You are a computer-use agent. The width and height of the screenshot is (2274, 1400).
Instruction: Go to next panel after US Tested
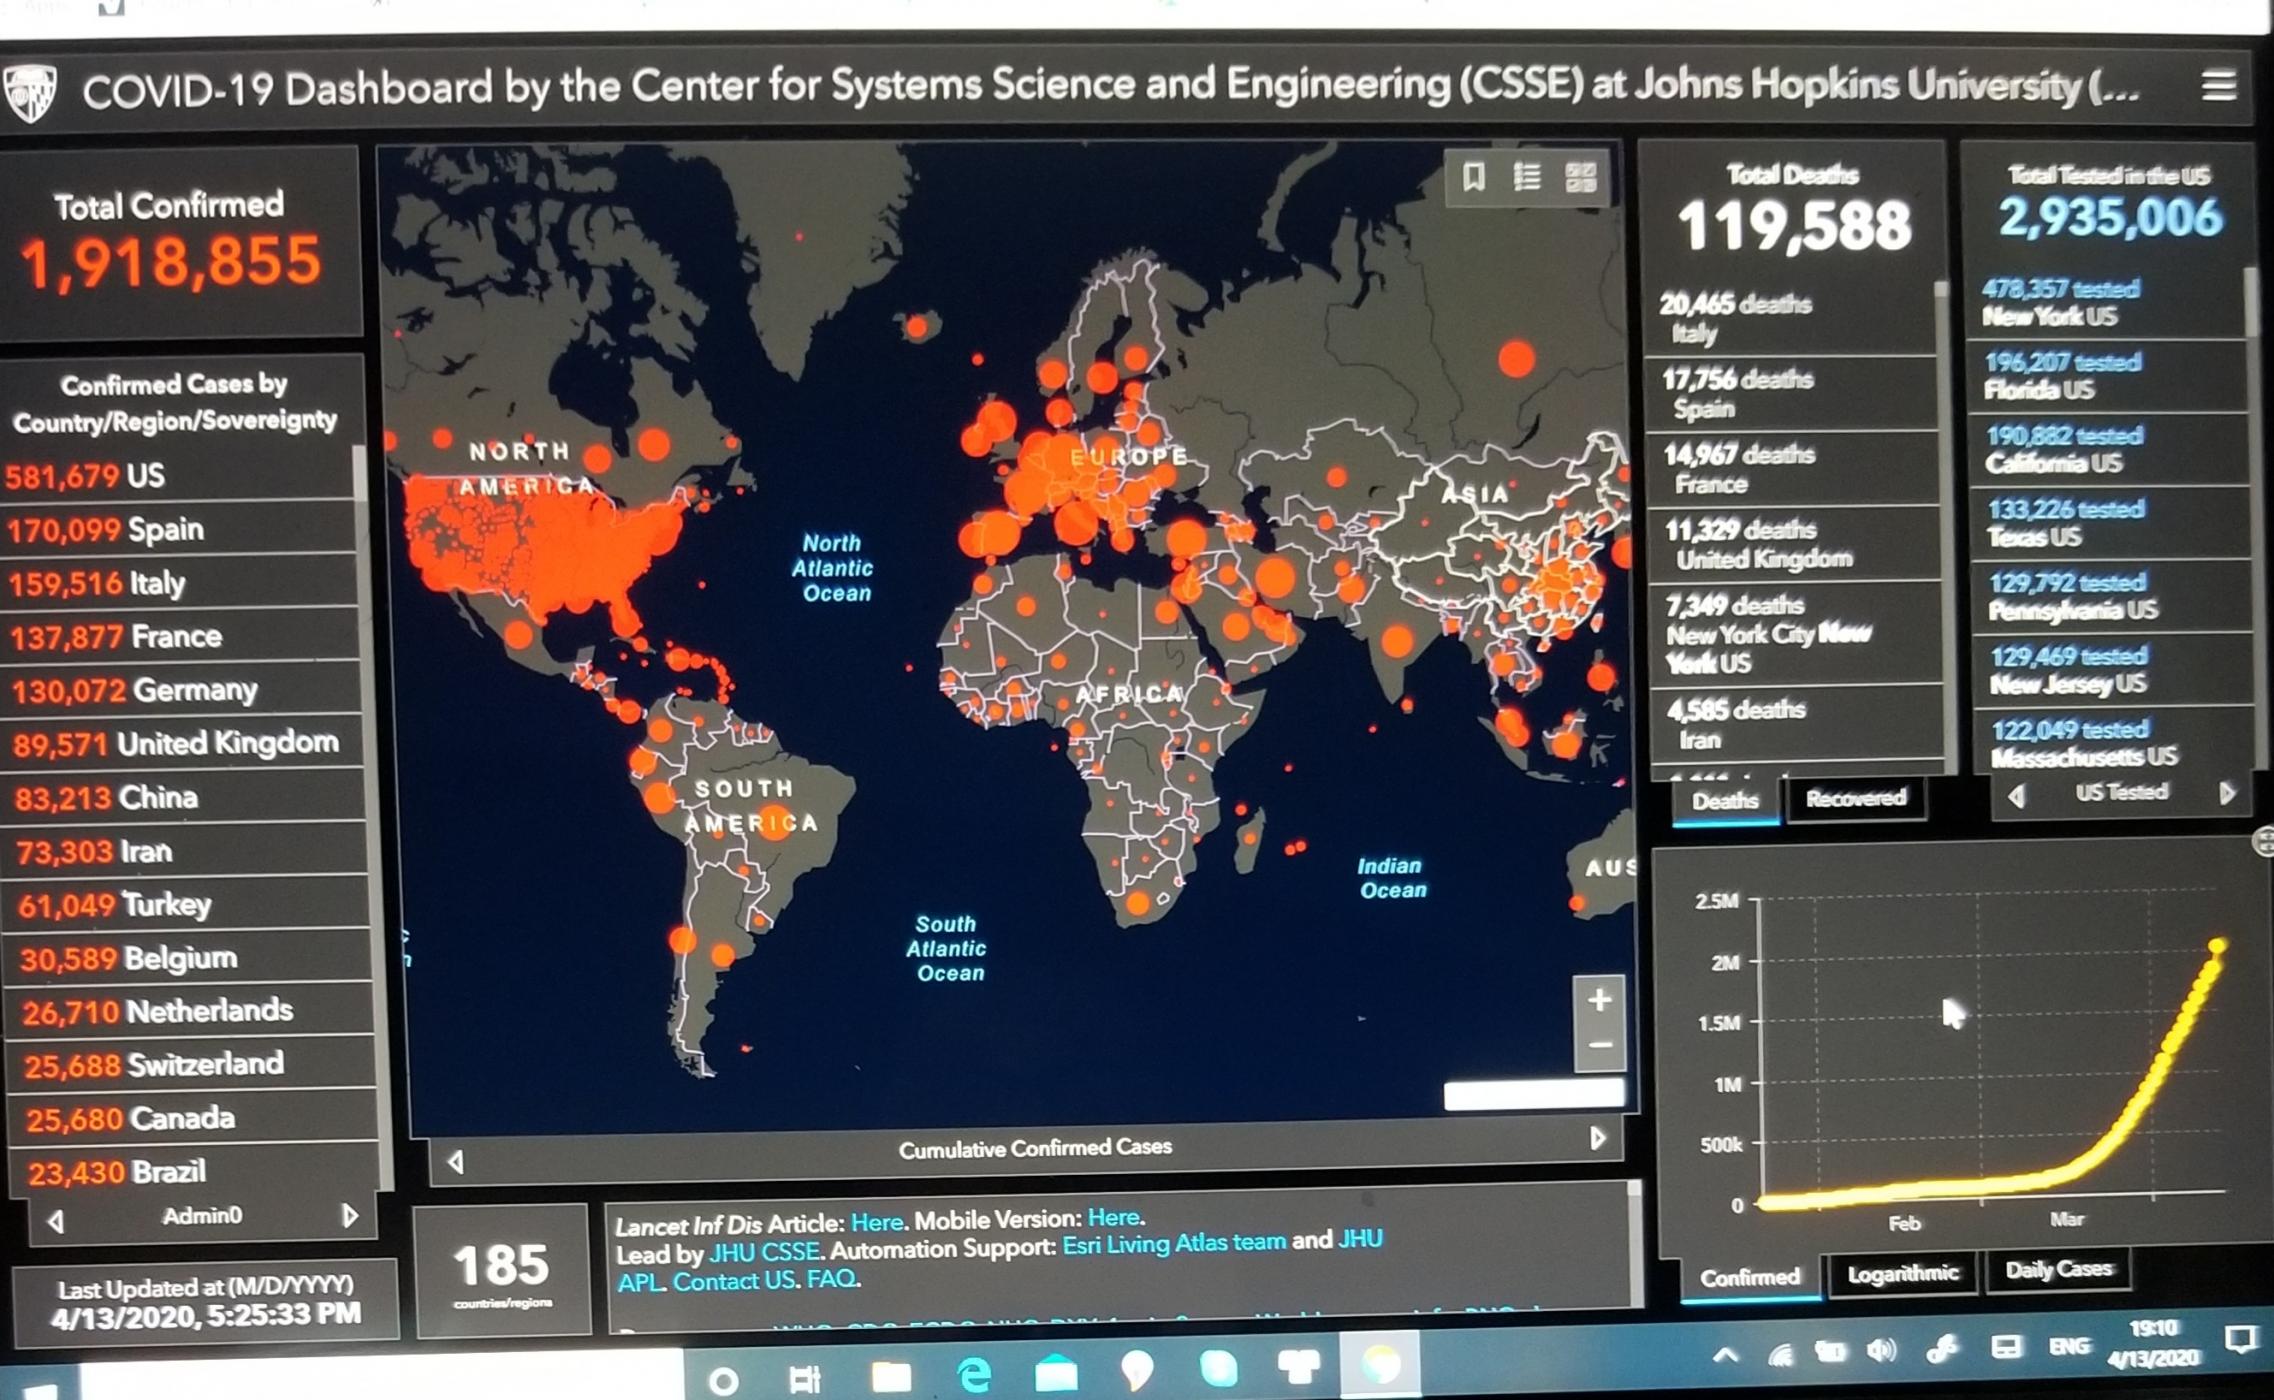coord(2227,793)
